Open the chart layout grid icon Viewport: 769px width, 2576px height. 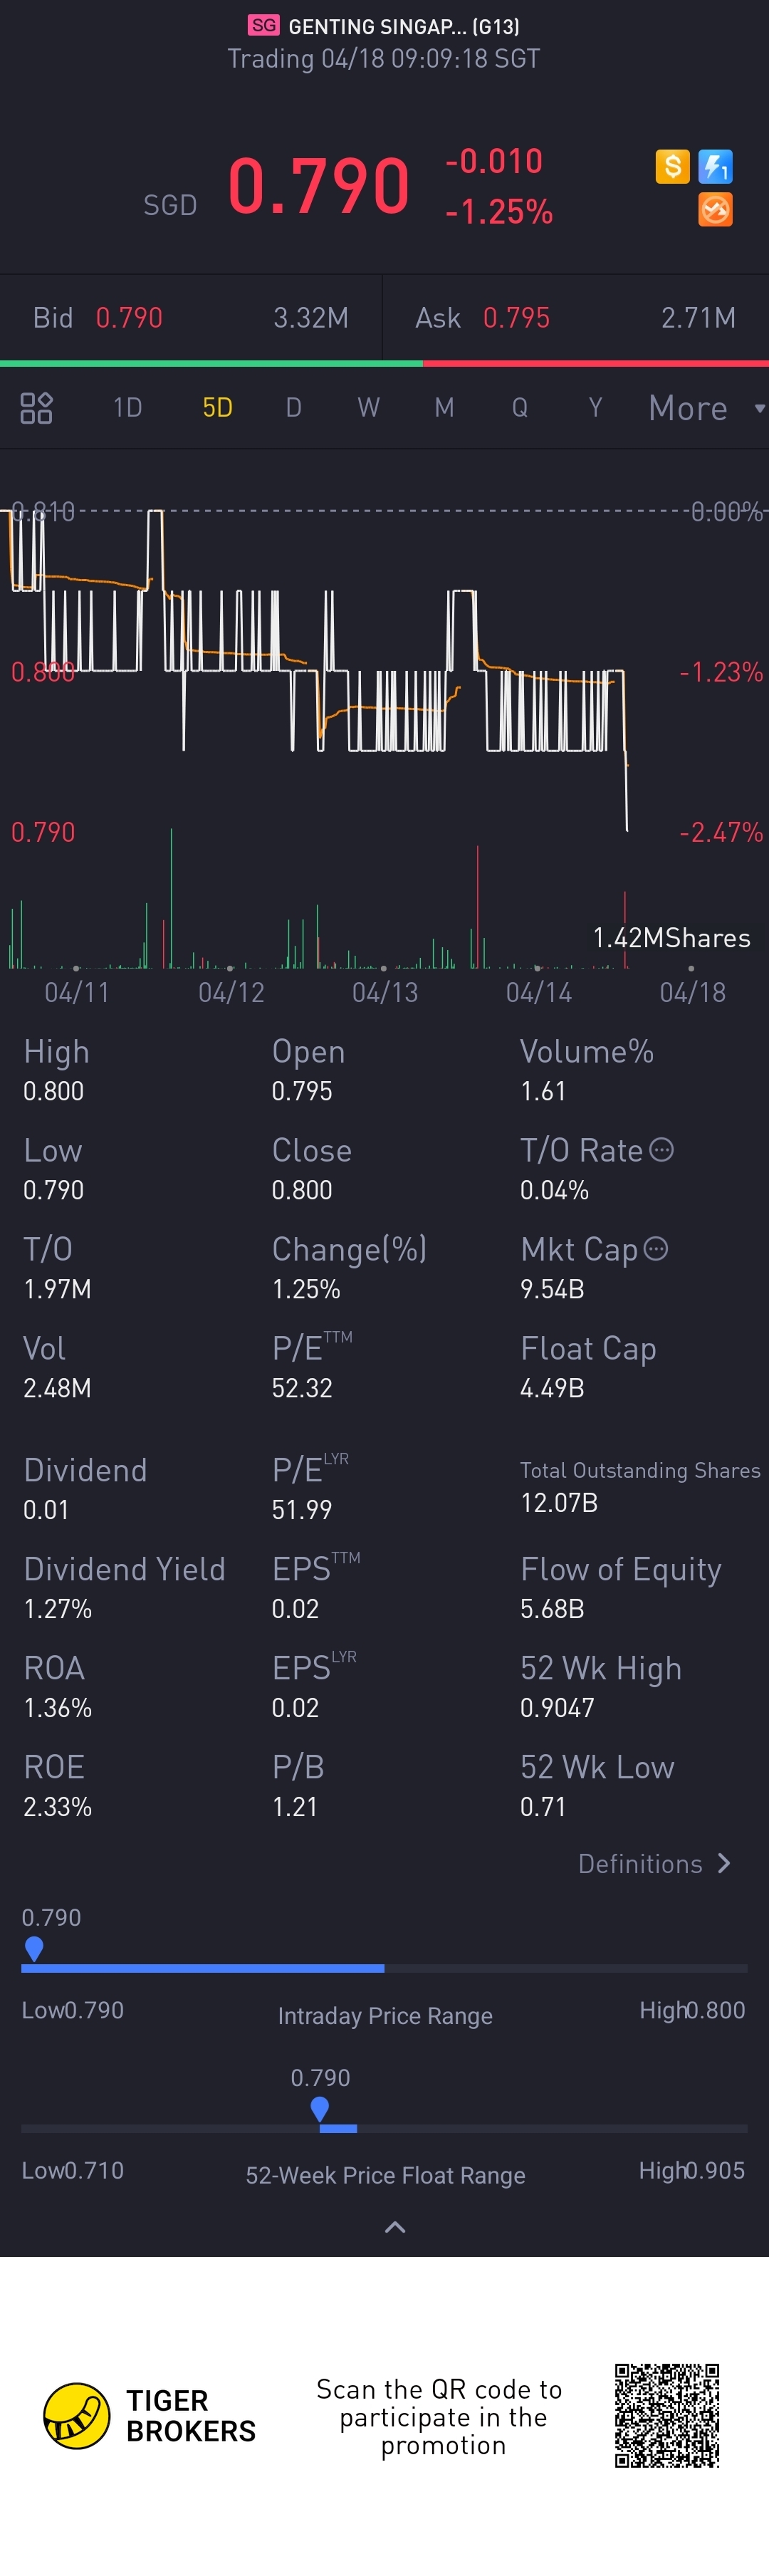click(x=36, y=408)
